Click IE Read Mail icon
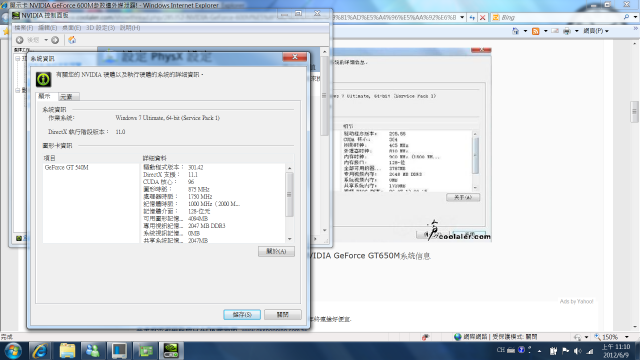 555,31
